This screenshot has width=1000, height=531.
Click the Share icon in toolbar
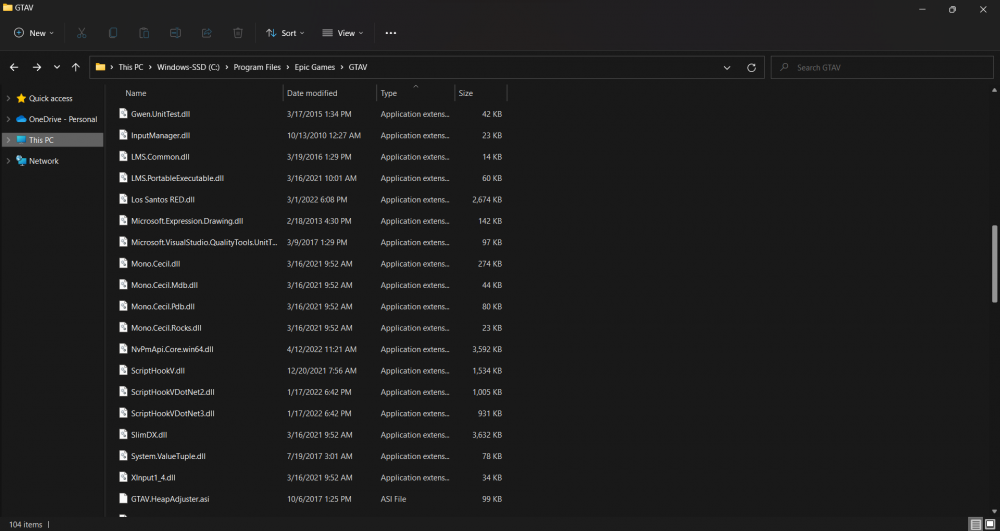coord(206,33)
